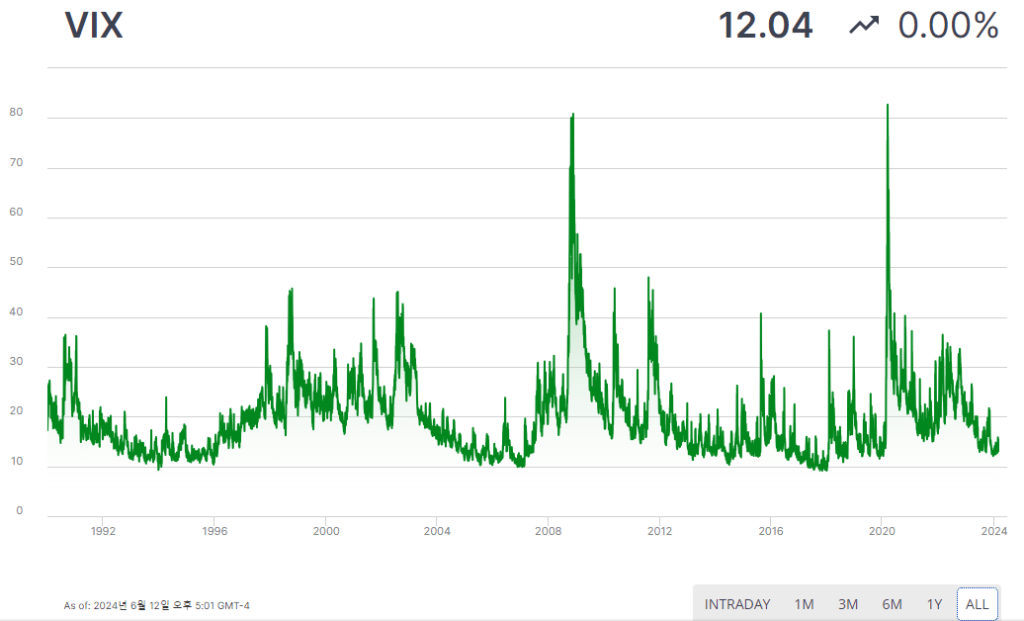Click the 0 y-axis value label

[19, 511]
